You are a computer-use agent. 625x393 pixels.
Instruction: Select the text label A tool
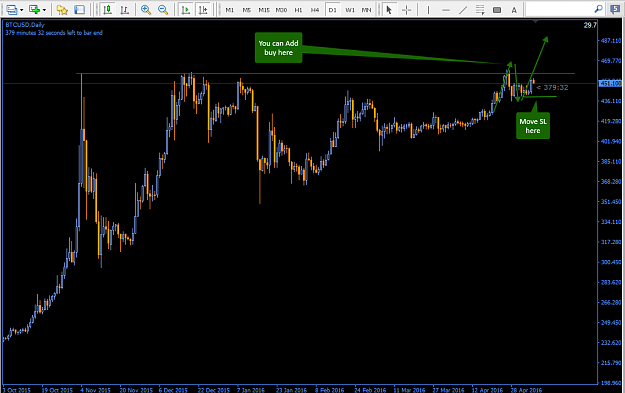[514, 10]
